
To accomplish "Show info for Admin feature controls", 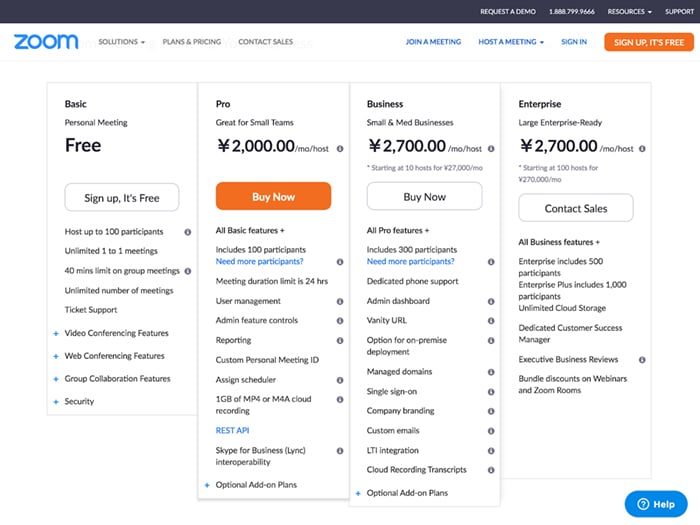I will point(340,321).
